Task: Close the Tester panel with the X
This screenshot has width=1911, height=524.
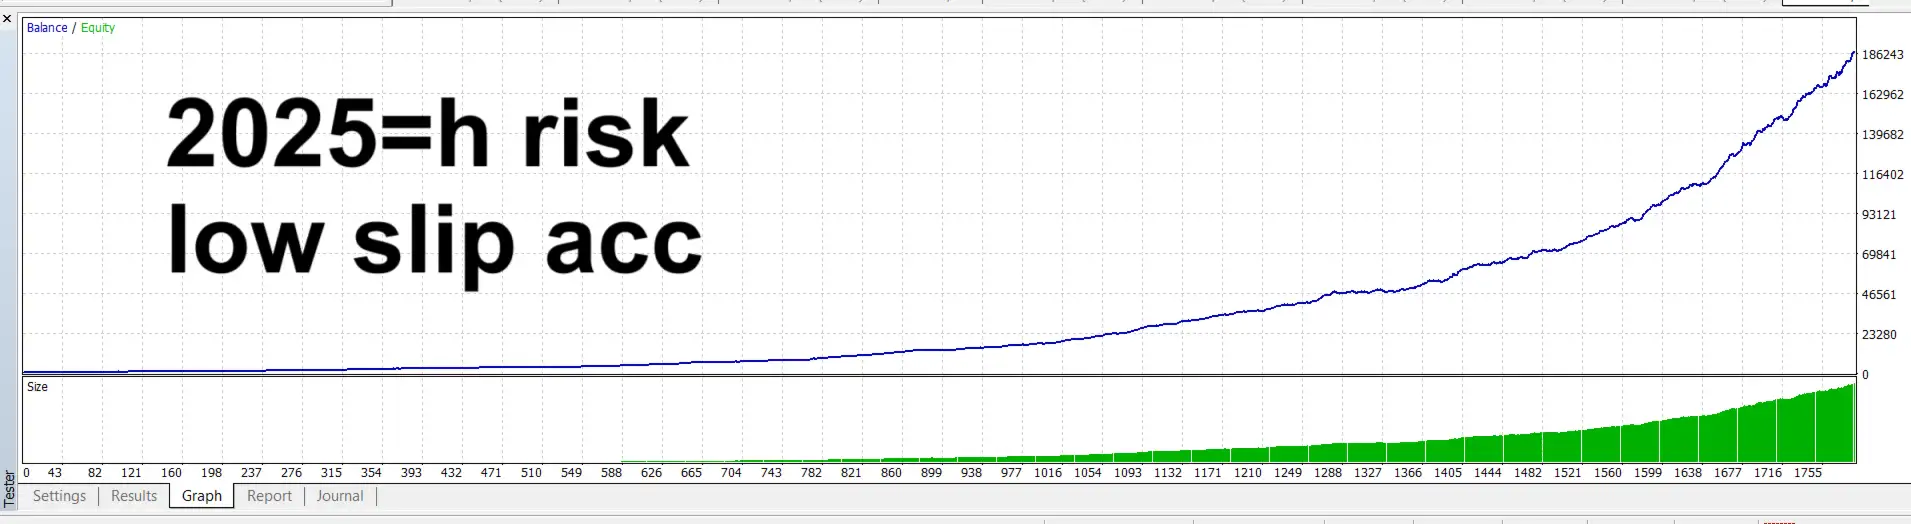Action: (x=7, y=19)
